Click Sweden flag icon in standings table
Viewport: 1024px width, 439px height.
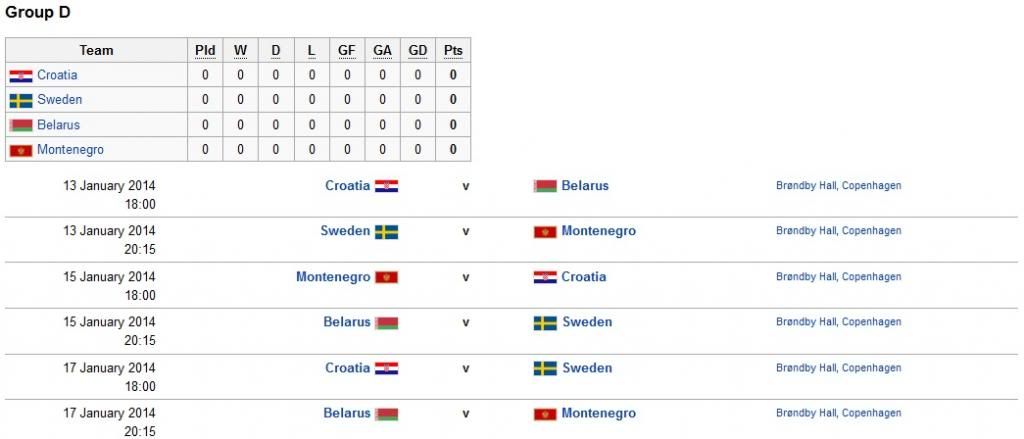pos(21,101)
